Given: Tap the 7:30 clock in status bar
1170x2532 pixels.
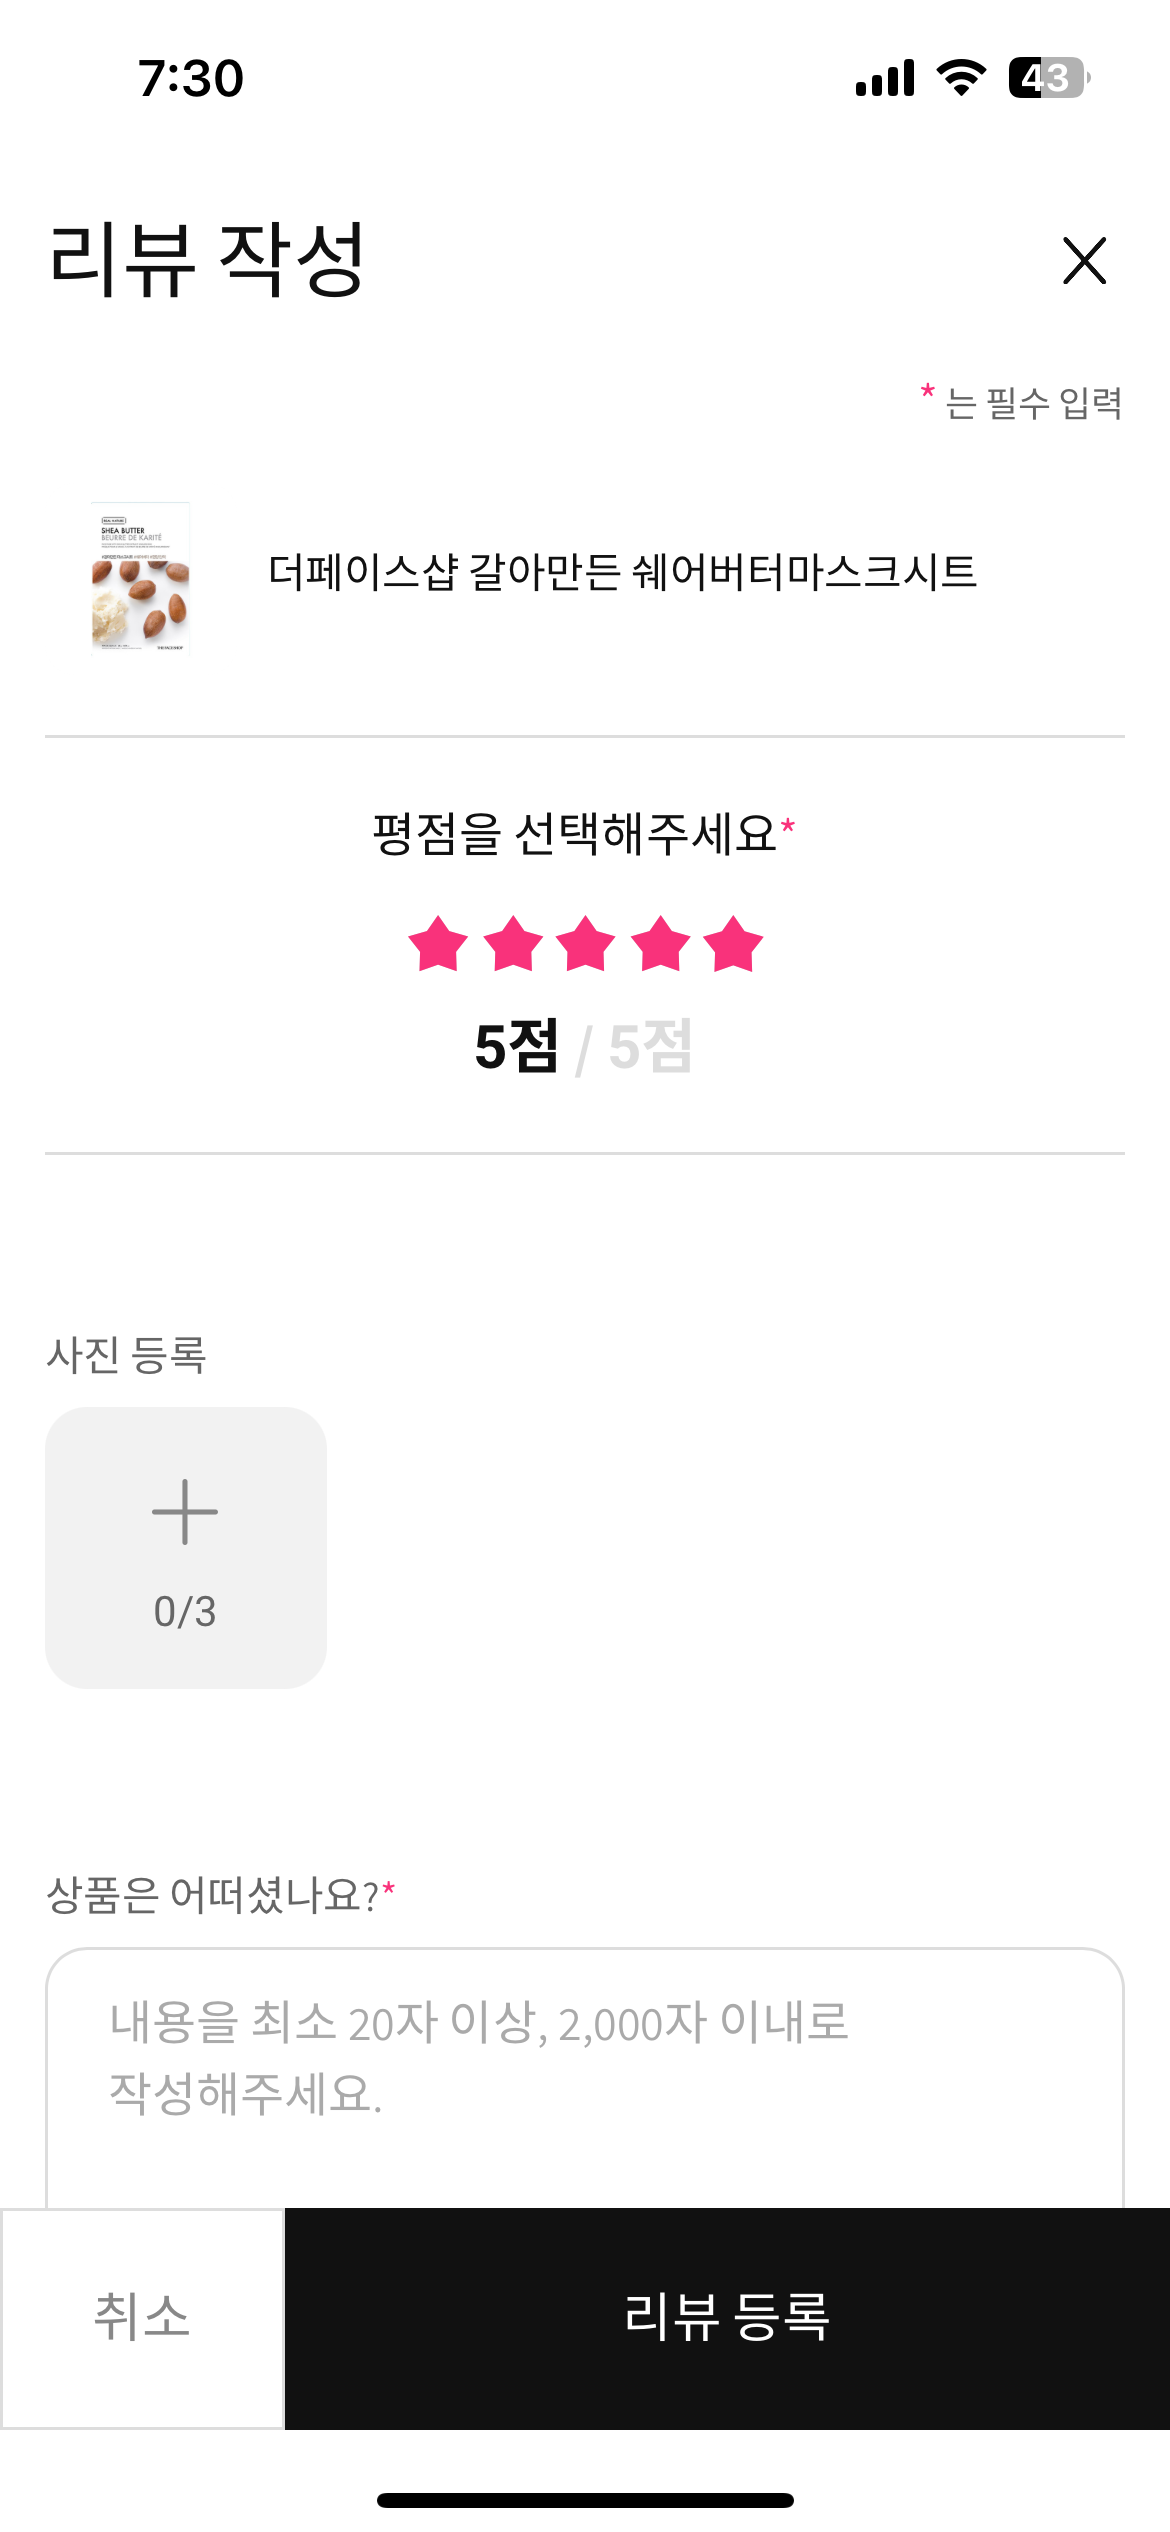Looking at the screenshot, I should (x=191, y=78).
